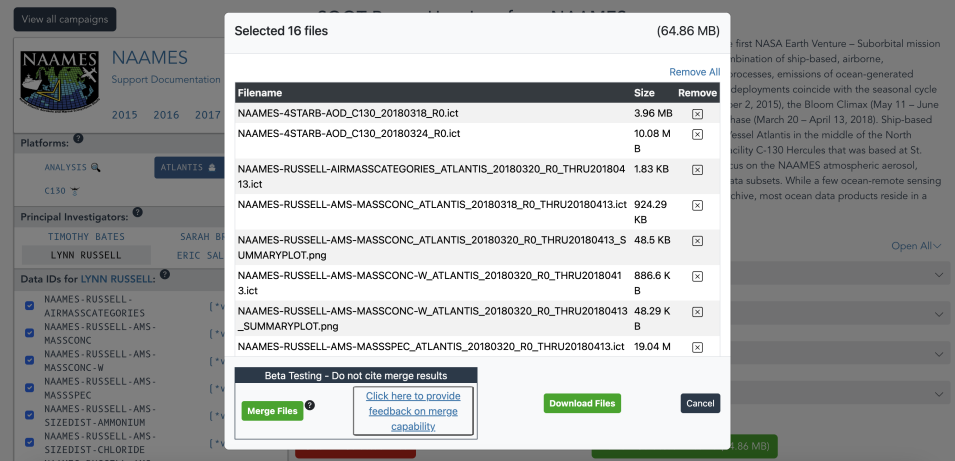Remove NAAMES-4STARB-AOD_C130_20180318_R0.ict file
This screenshot has height=461, width=955.
(x=697, y=114)
